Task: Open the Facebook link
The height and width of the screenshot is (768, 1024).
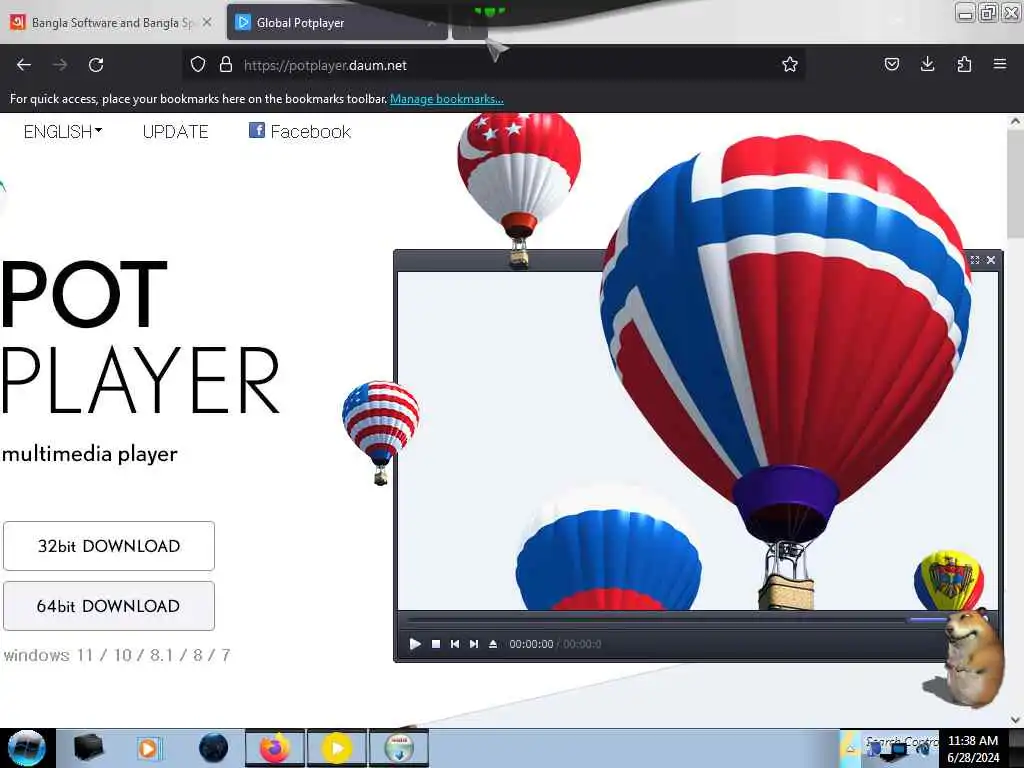Action: (300, 131)
